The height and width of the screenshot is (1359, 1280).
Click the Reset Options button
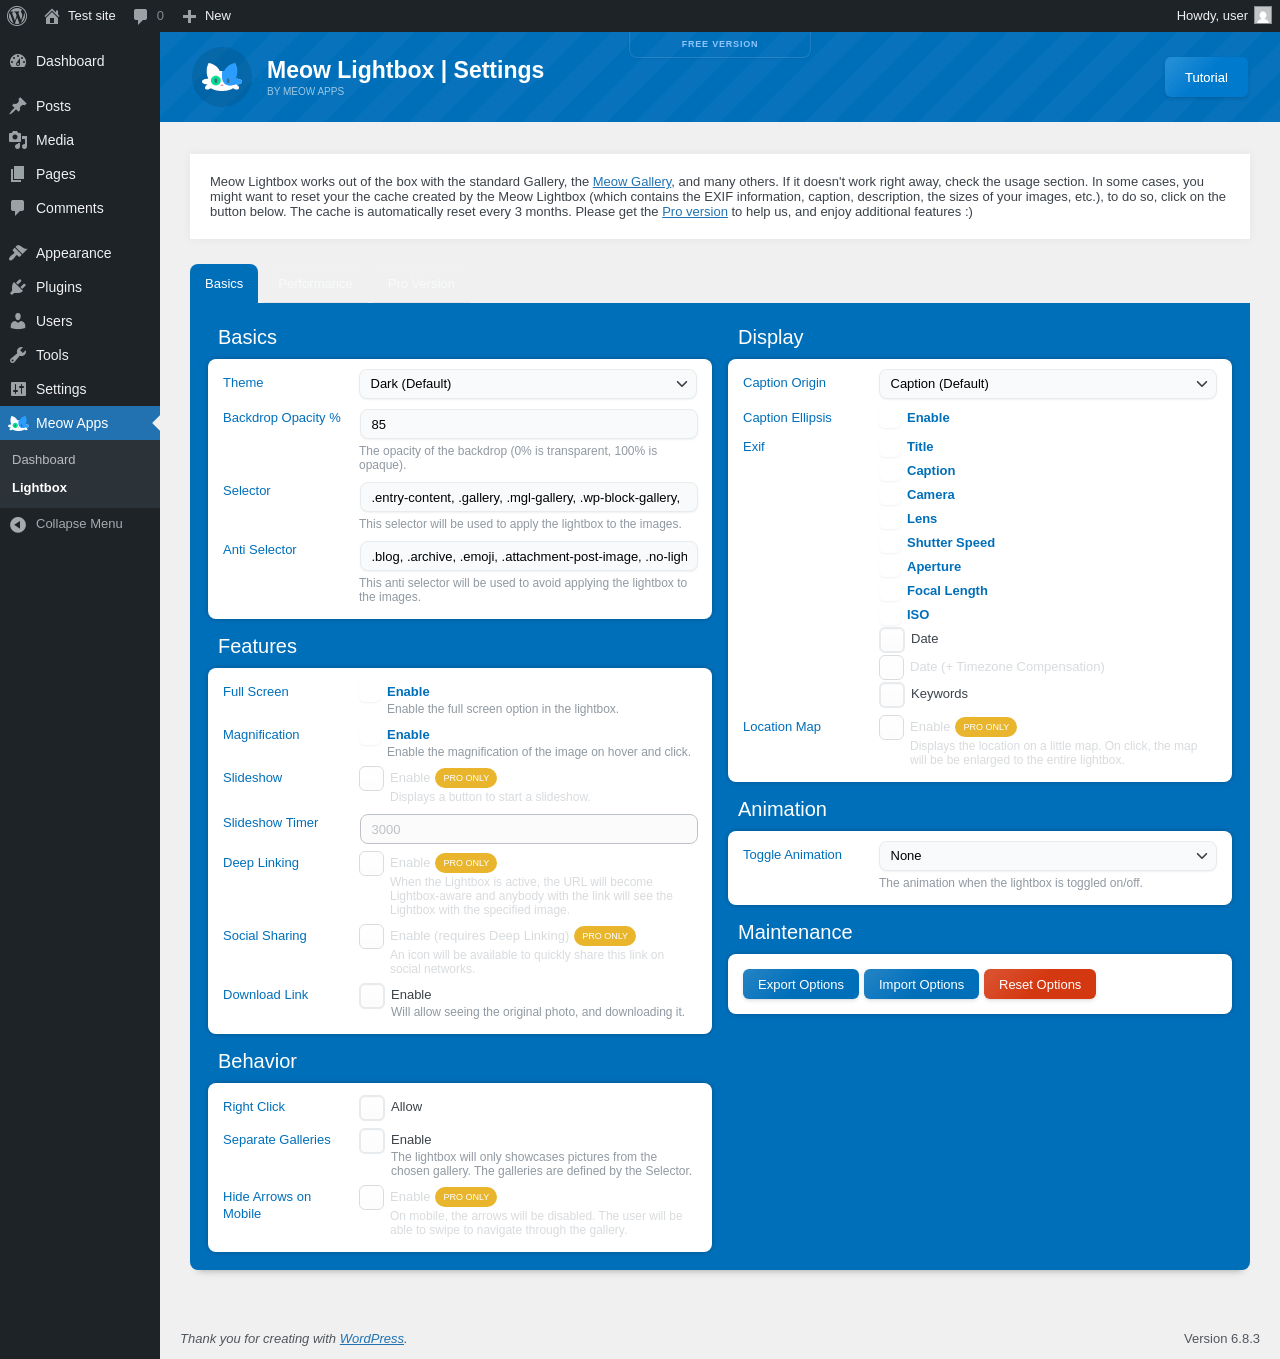tap(1040, 984)
